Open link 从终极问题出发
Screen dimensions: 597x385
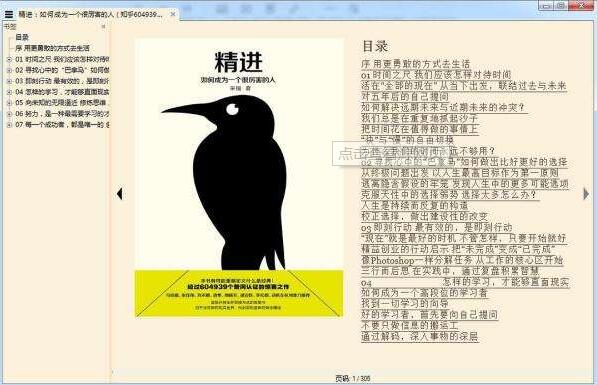click(x=460, y=173)
